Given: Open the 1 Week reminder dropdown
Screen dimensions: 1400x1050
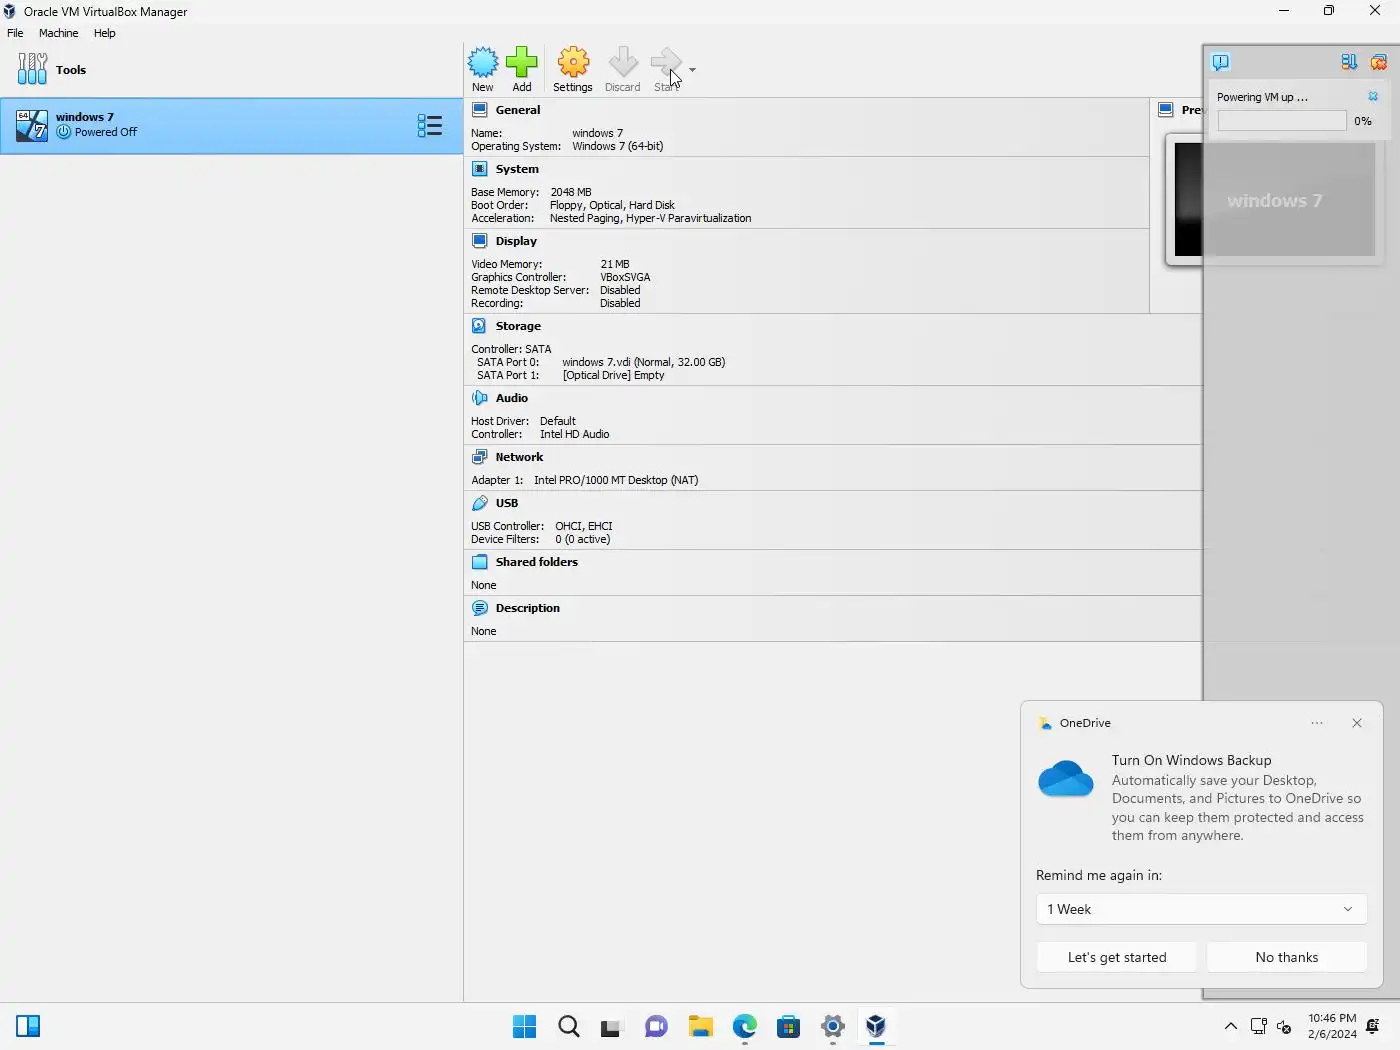Looking at the screenshot, I should tap(1201, 909).
